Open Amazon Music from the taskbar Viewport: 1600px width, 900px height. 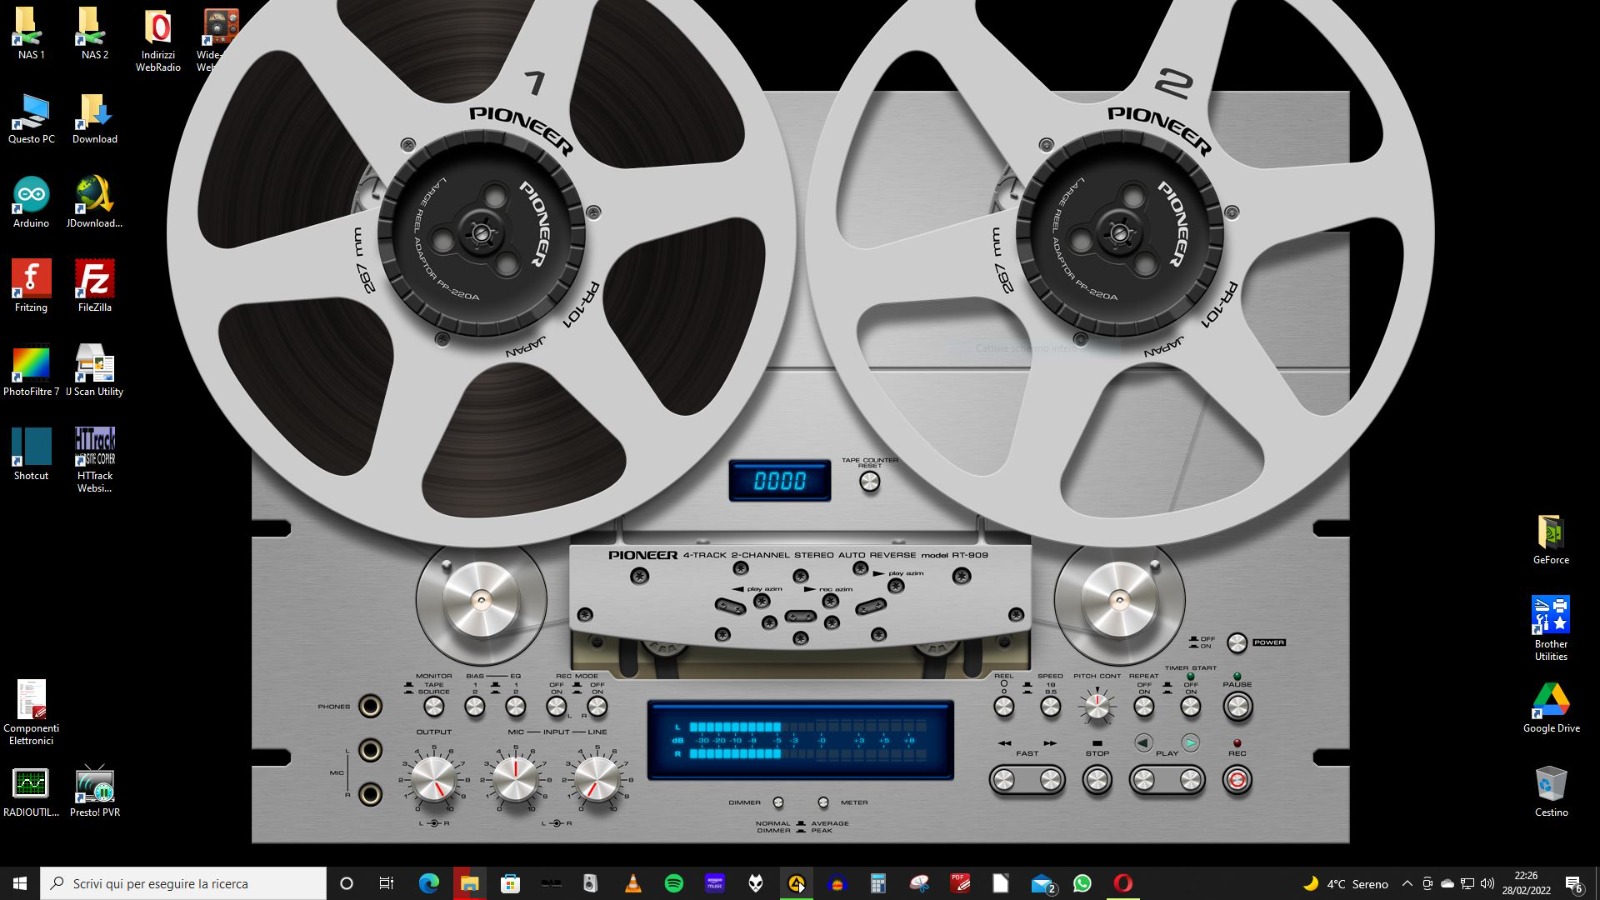714,883
